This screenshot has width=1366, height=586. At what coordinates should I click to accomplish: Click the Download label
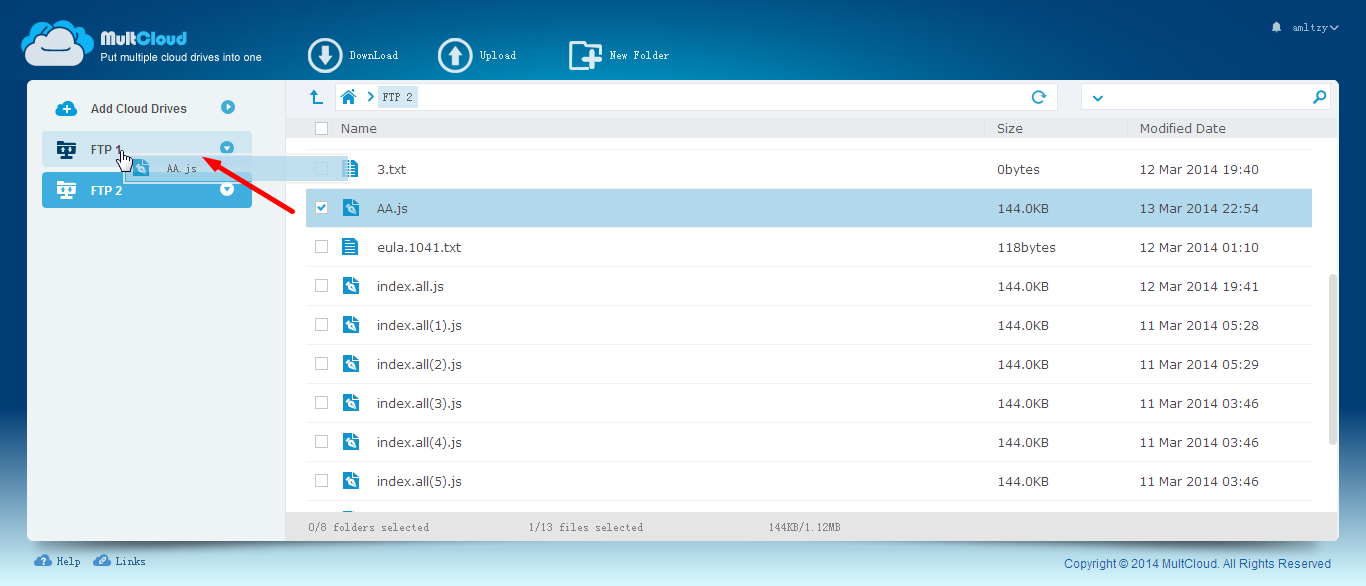pos(374,56)
